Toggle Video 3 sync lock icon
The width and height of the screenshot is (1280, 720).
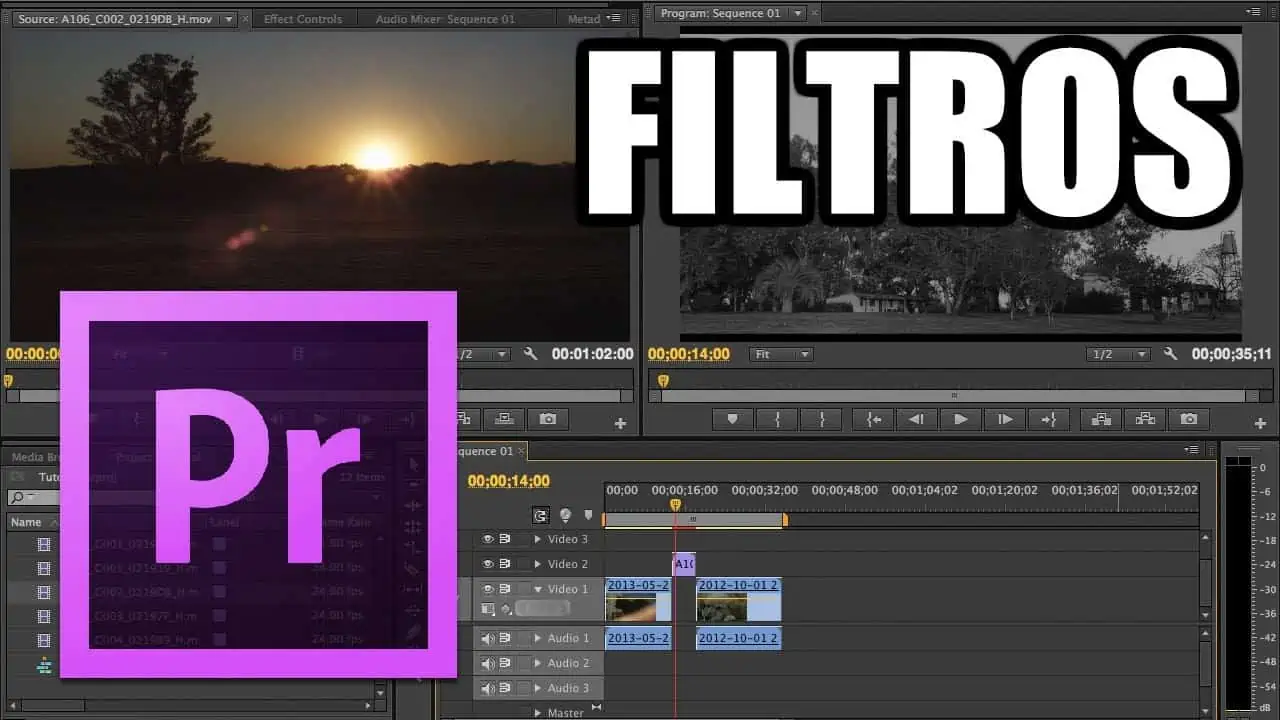coord(506,539)
